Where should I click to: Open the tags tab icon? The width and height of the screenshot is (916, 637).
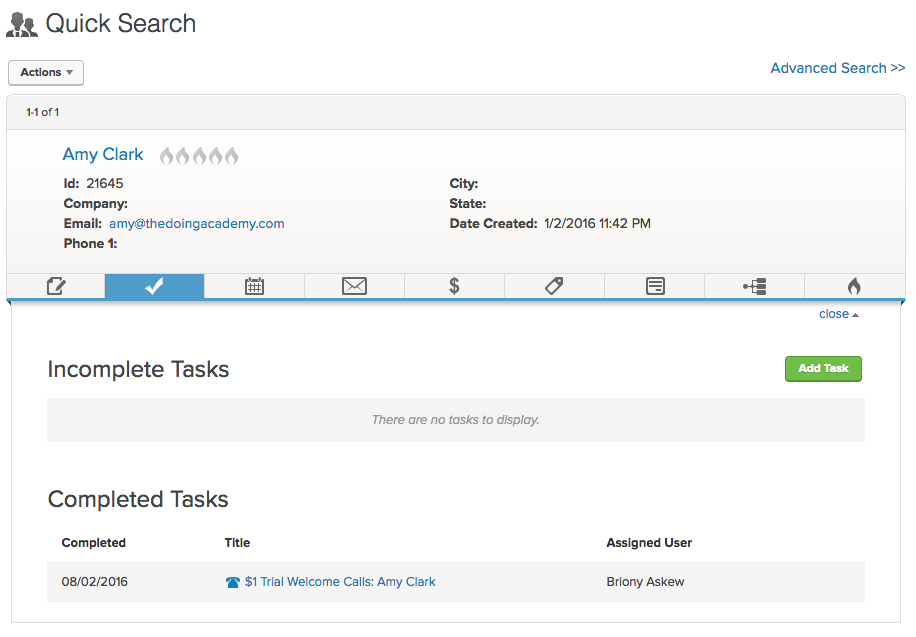pyautogui.click(x=554, y=286)
